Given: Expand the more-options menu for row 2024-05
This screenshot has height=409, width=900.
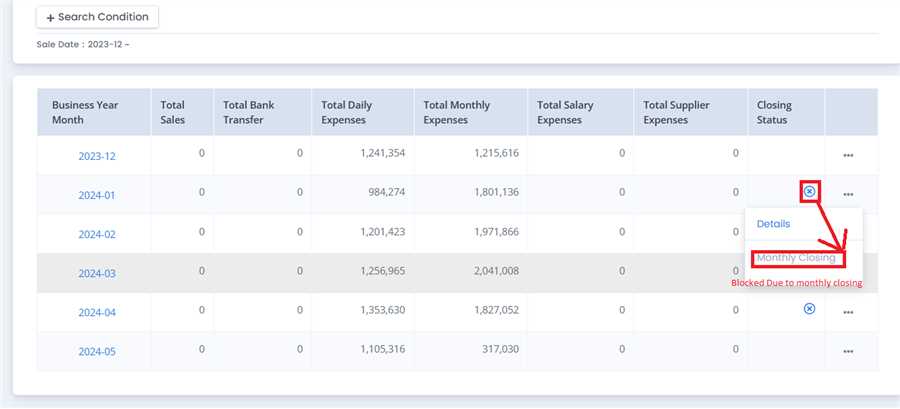Looking at the screenshot, I should (848, 351).
